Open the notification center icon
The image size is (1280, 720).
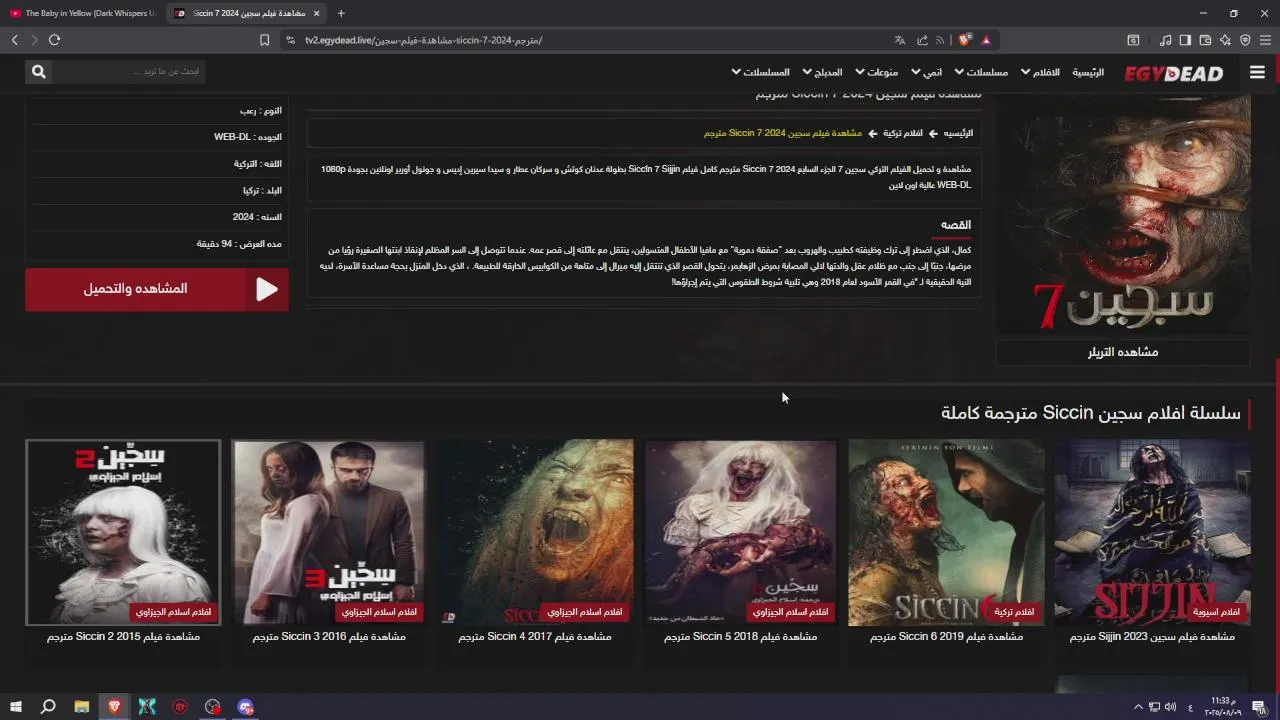click(1258, 707)
